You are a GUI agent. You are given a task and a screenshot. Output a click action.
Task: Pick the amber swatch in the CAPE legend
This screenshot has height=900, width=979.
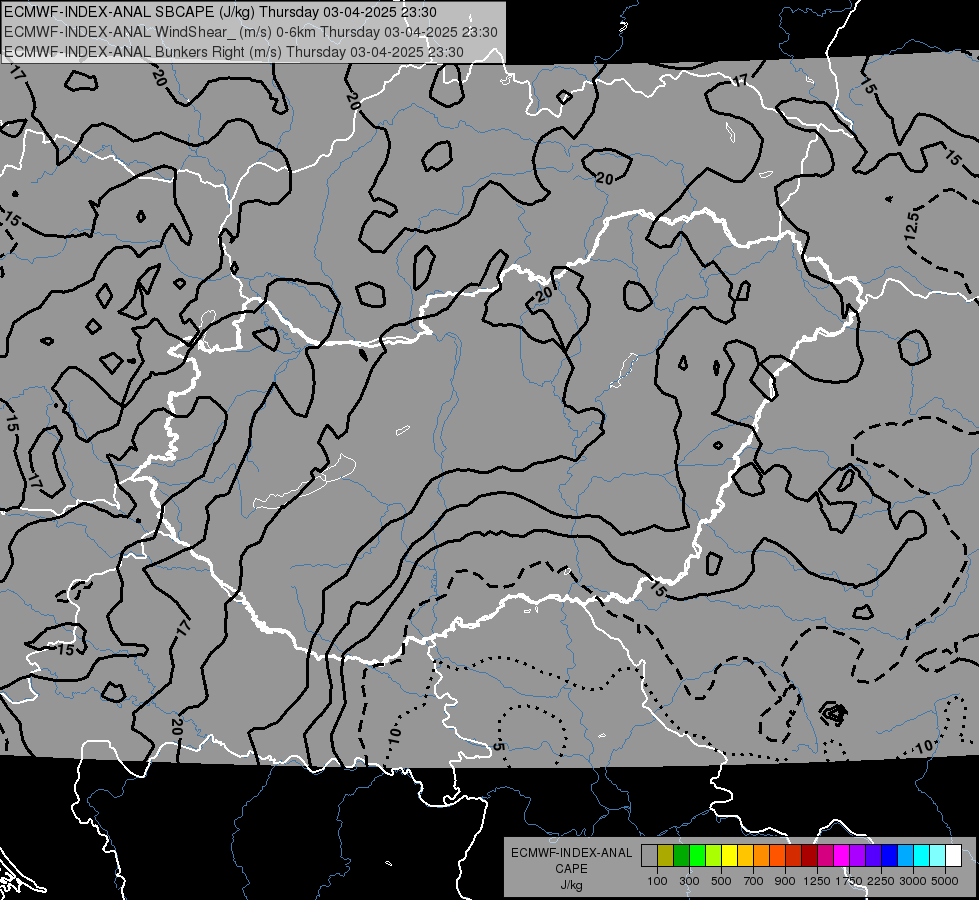coord(745,856)
